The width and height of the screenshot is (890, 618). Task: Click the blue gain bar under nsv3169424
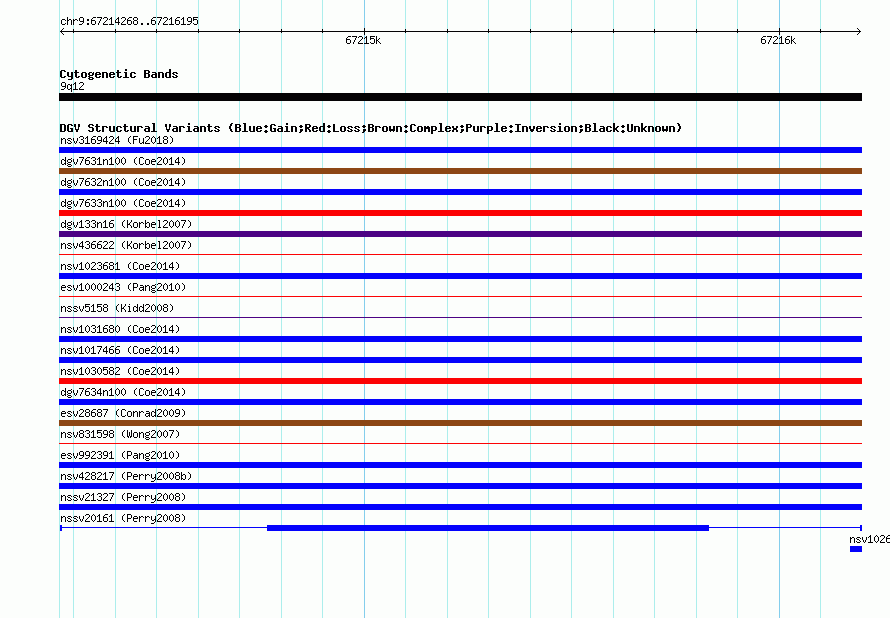(460, 150)
